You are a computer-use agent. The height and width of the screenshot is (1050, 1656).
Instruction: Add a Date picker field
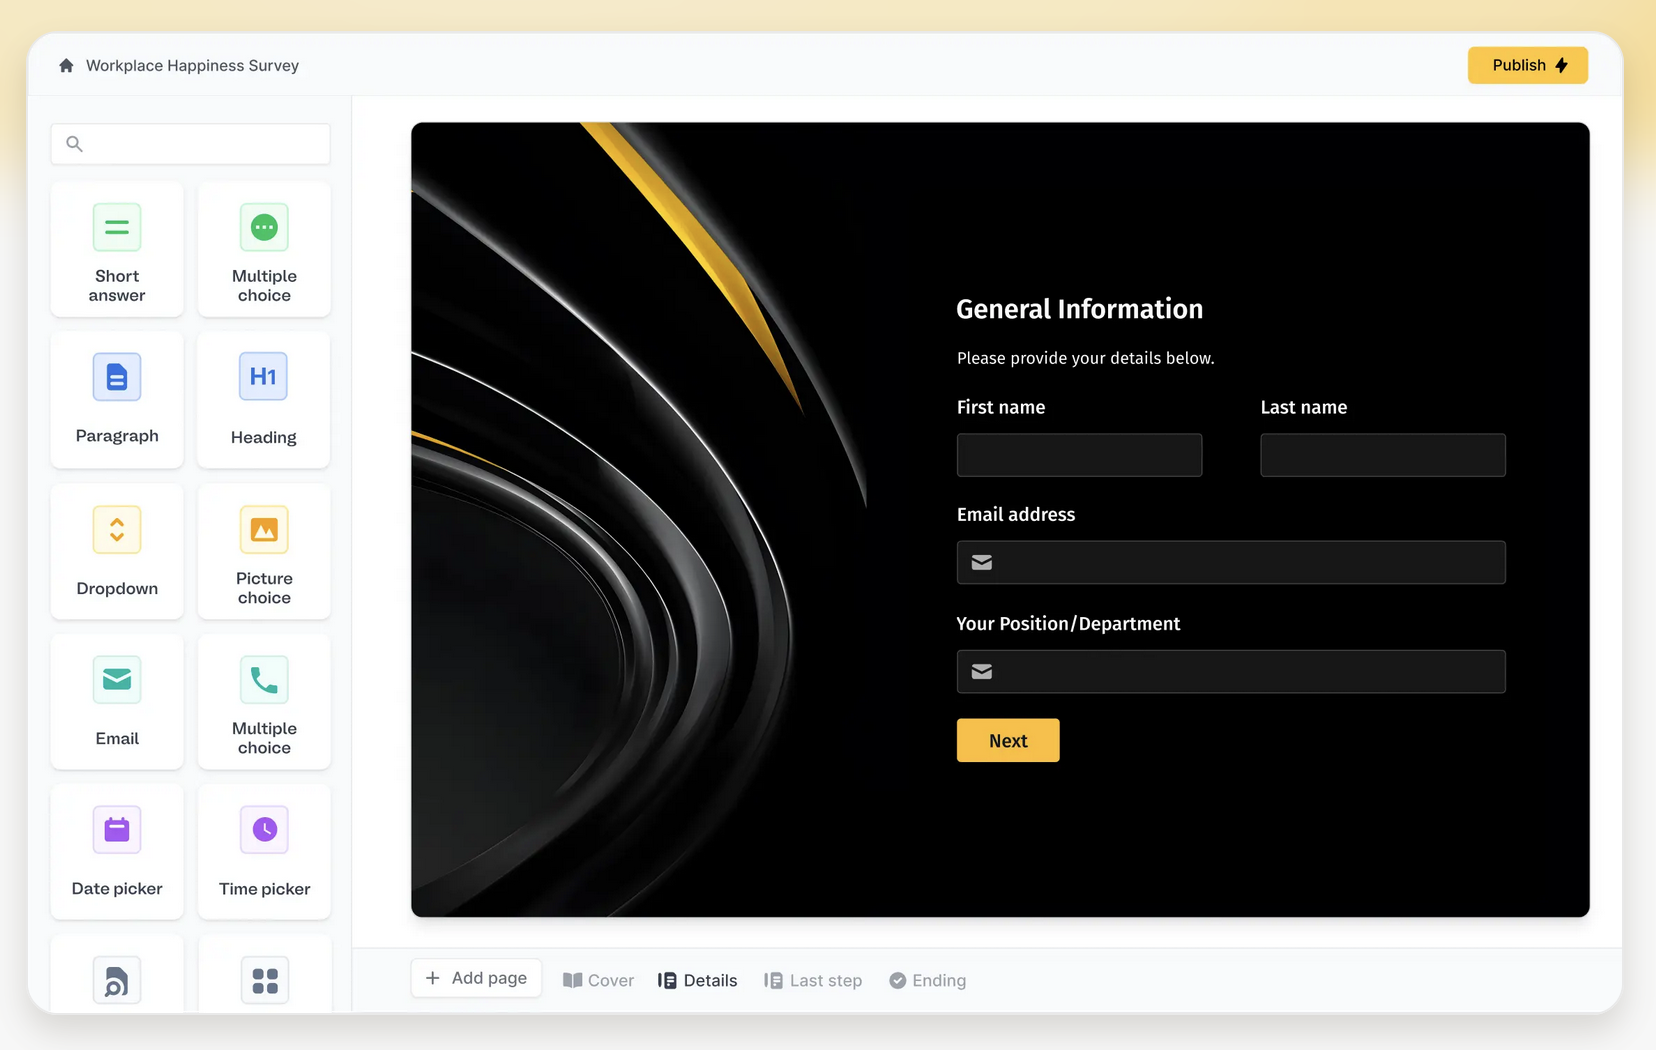tap(117, 851)
